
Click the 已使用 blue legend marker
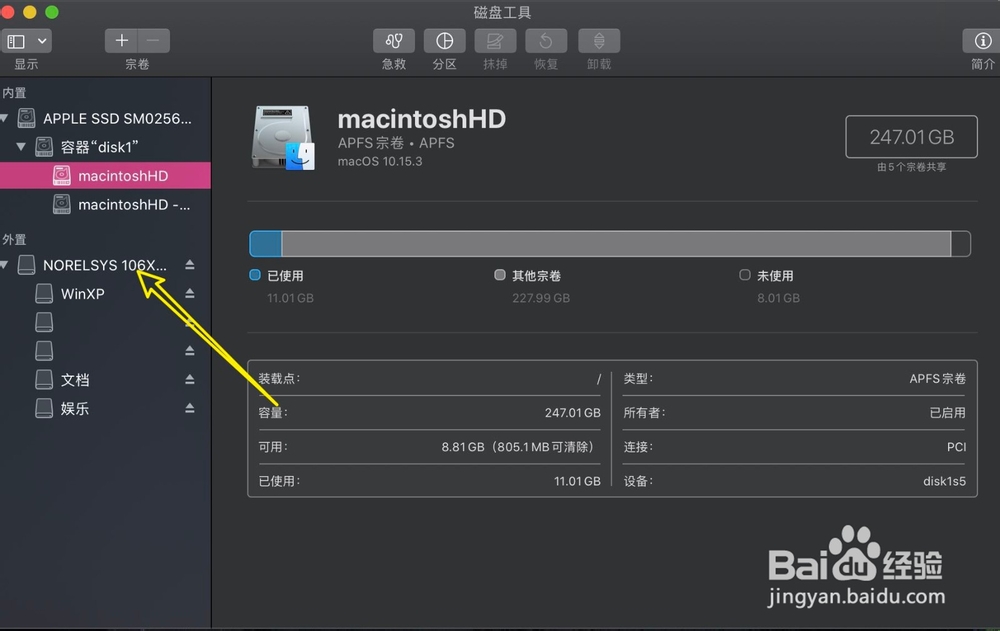point(255,275)
